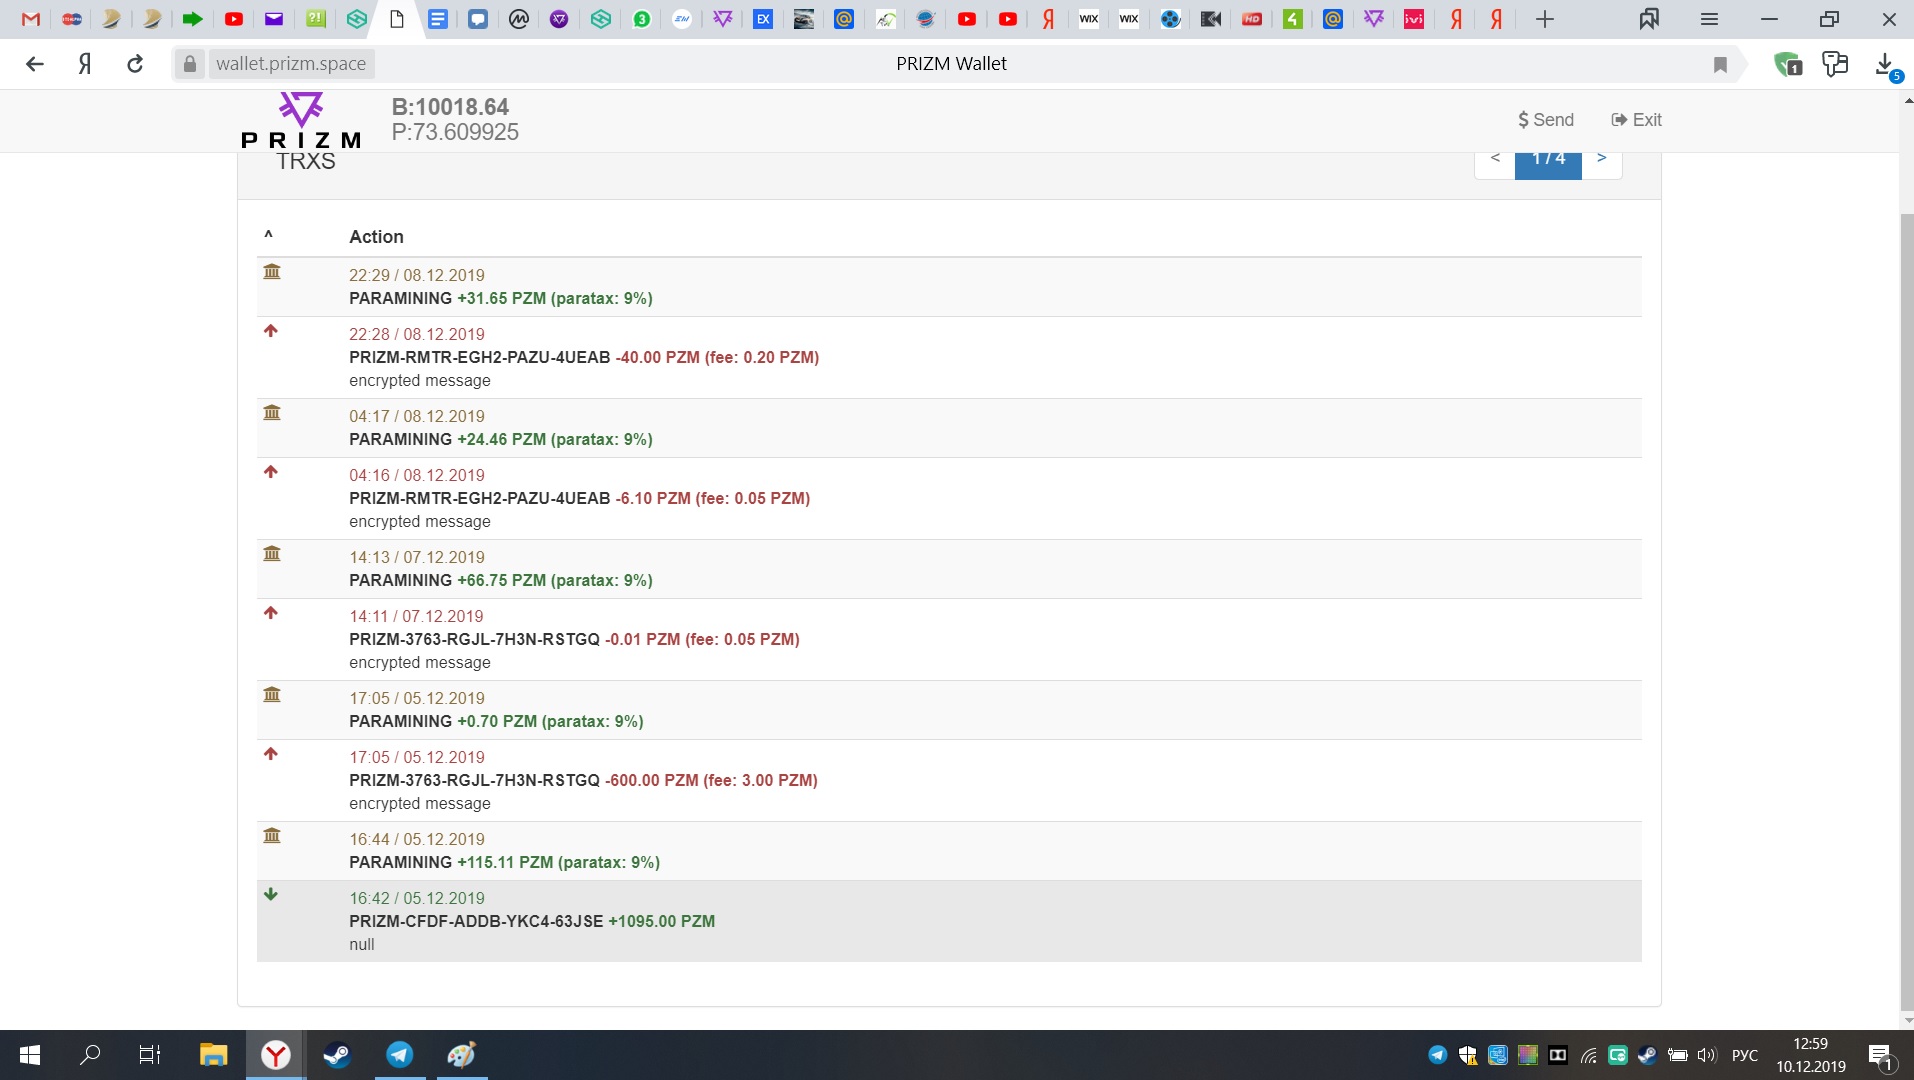The height and width of the screenshot is (1080, 1914).
Task: Click bank icon for +24.46 PZM paramining
Action: [x=271, y=413]
